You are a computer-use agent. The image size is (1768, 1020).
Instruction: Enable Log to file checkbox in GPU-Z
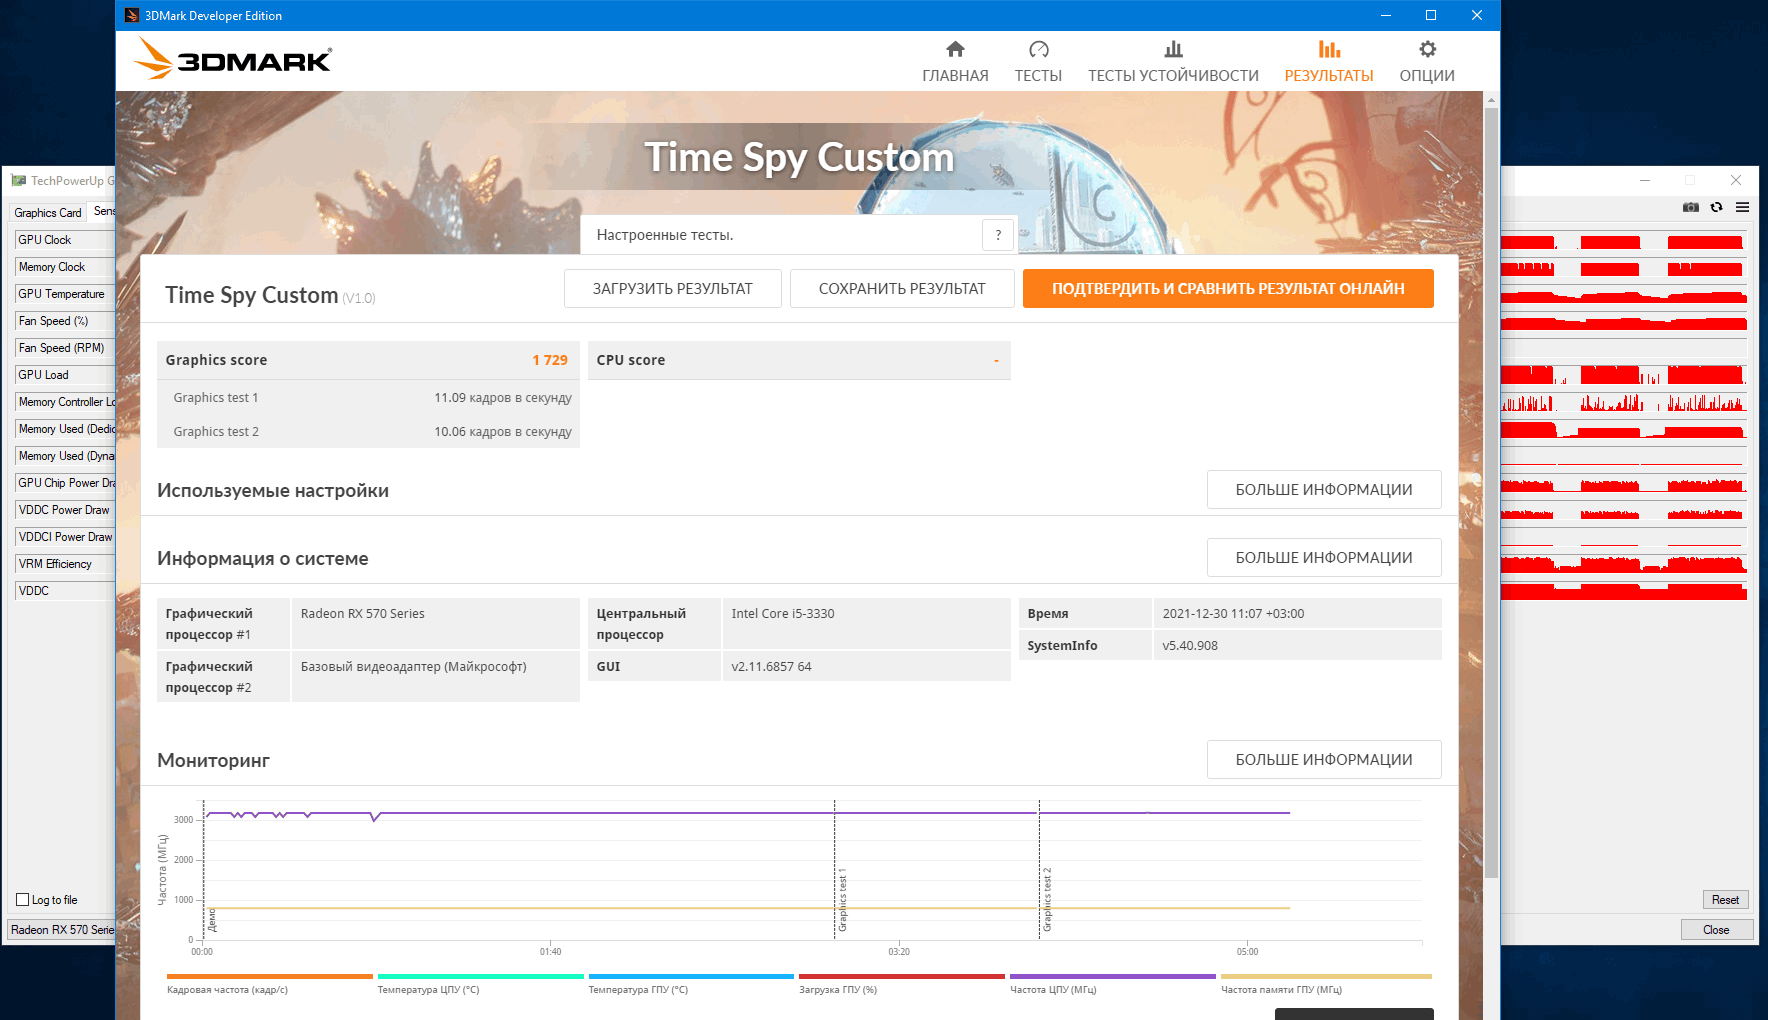[x=23, y=900]
